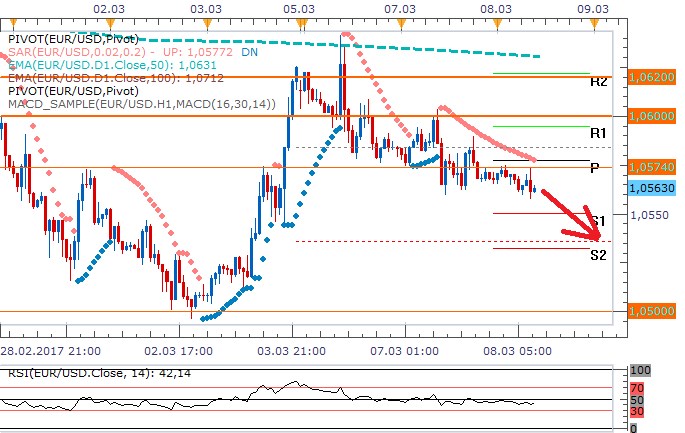Select the P pivot level label

[595, 169]
